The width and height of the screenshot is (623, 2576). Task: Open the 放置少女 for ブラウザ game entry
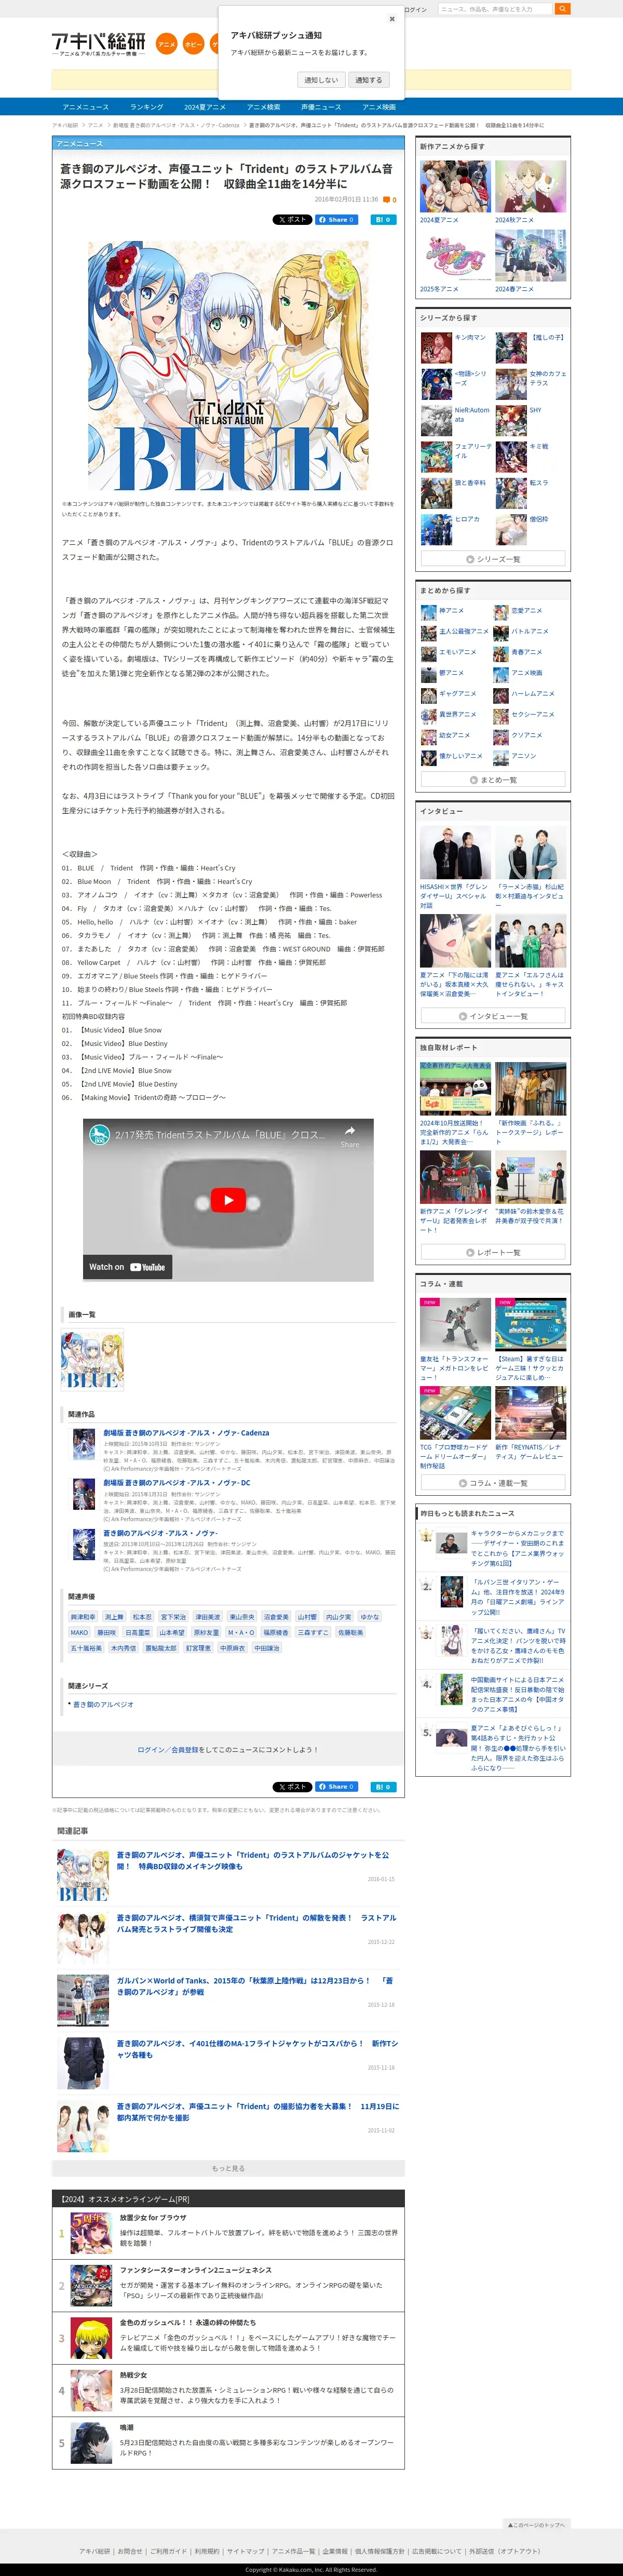coord(228,2232)
